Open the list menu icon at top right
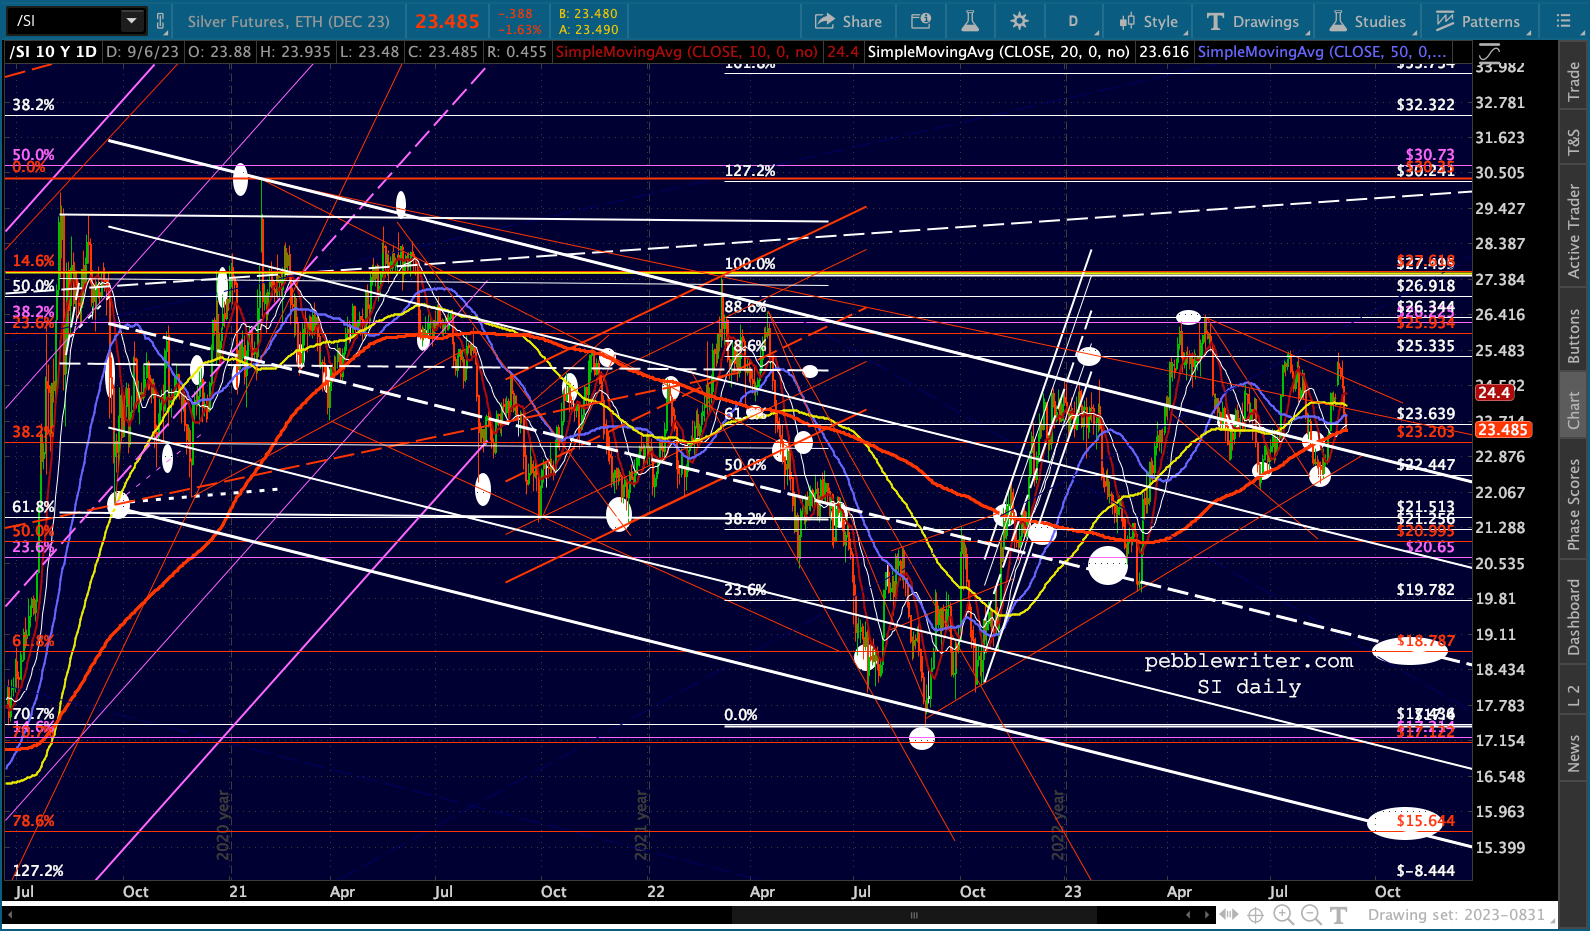Image resolution: width=1590 pixels, height=931 pixels. [1565, 21]
